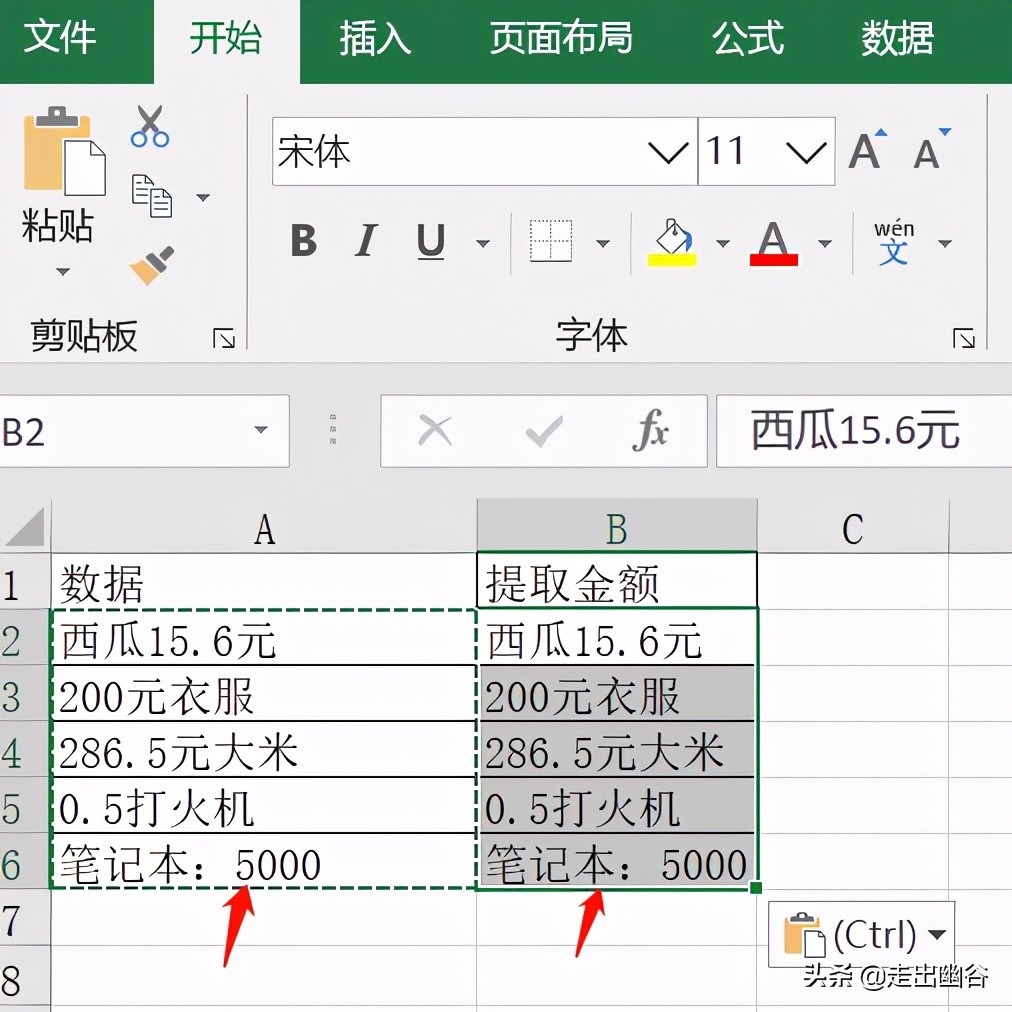Expand the Underline style dropdown arrow
This screenshot has width=1012, height=1012.
coord(482,243)
